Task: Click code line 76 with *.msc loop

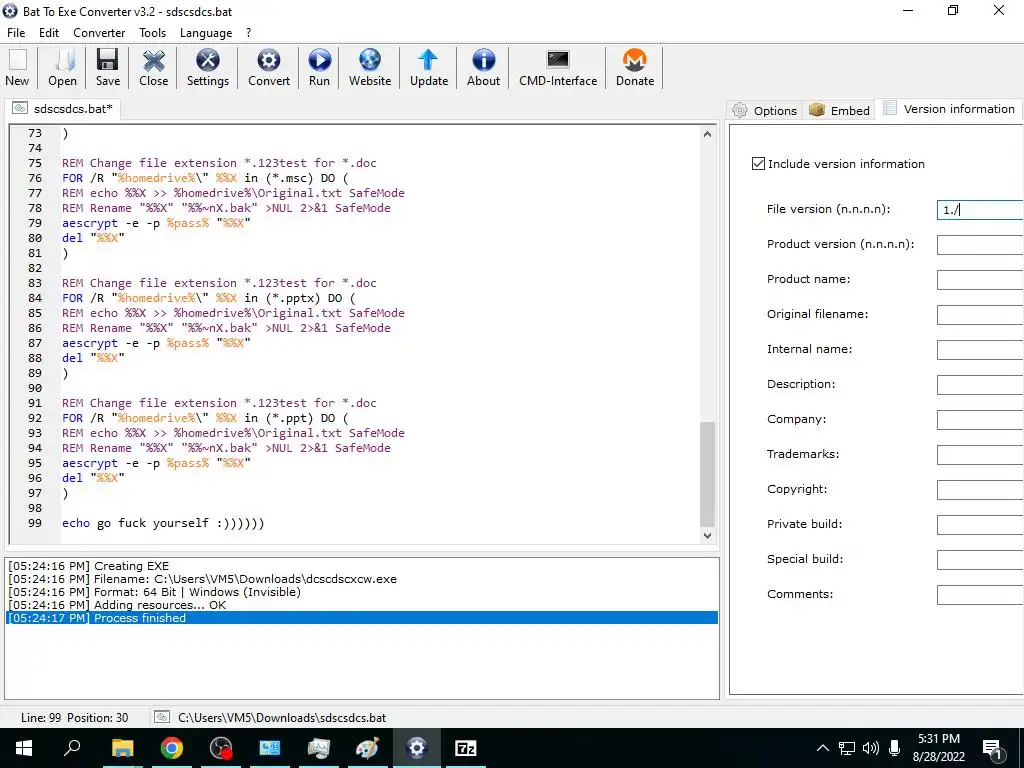Action: [205, 178]
